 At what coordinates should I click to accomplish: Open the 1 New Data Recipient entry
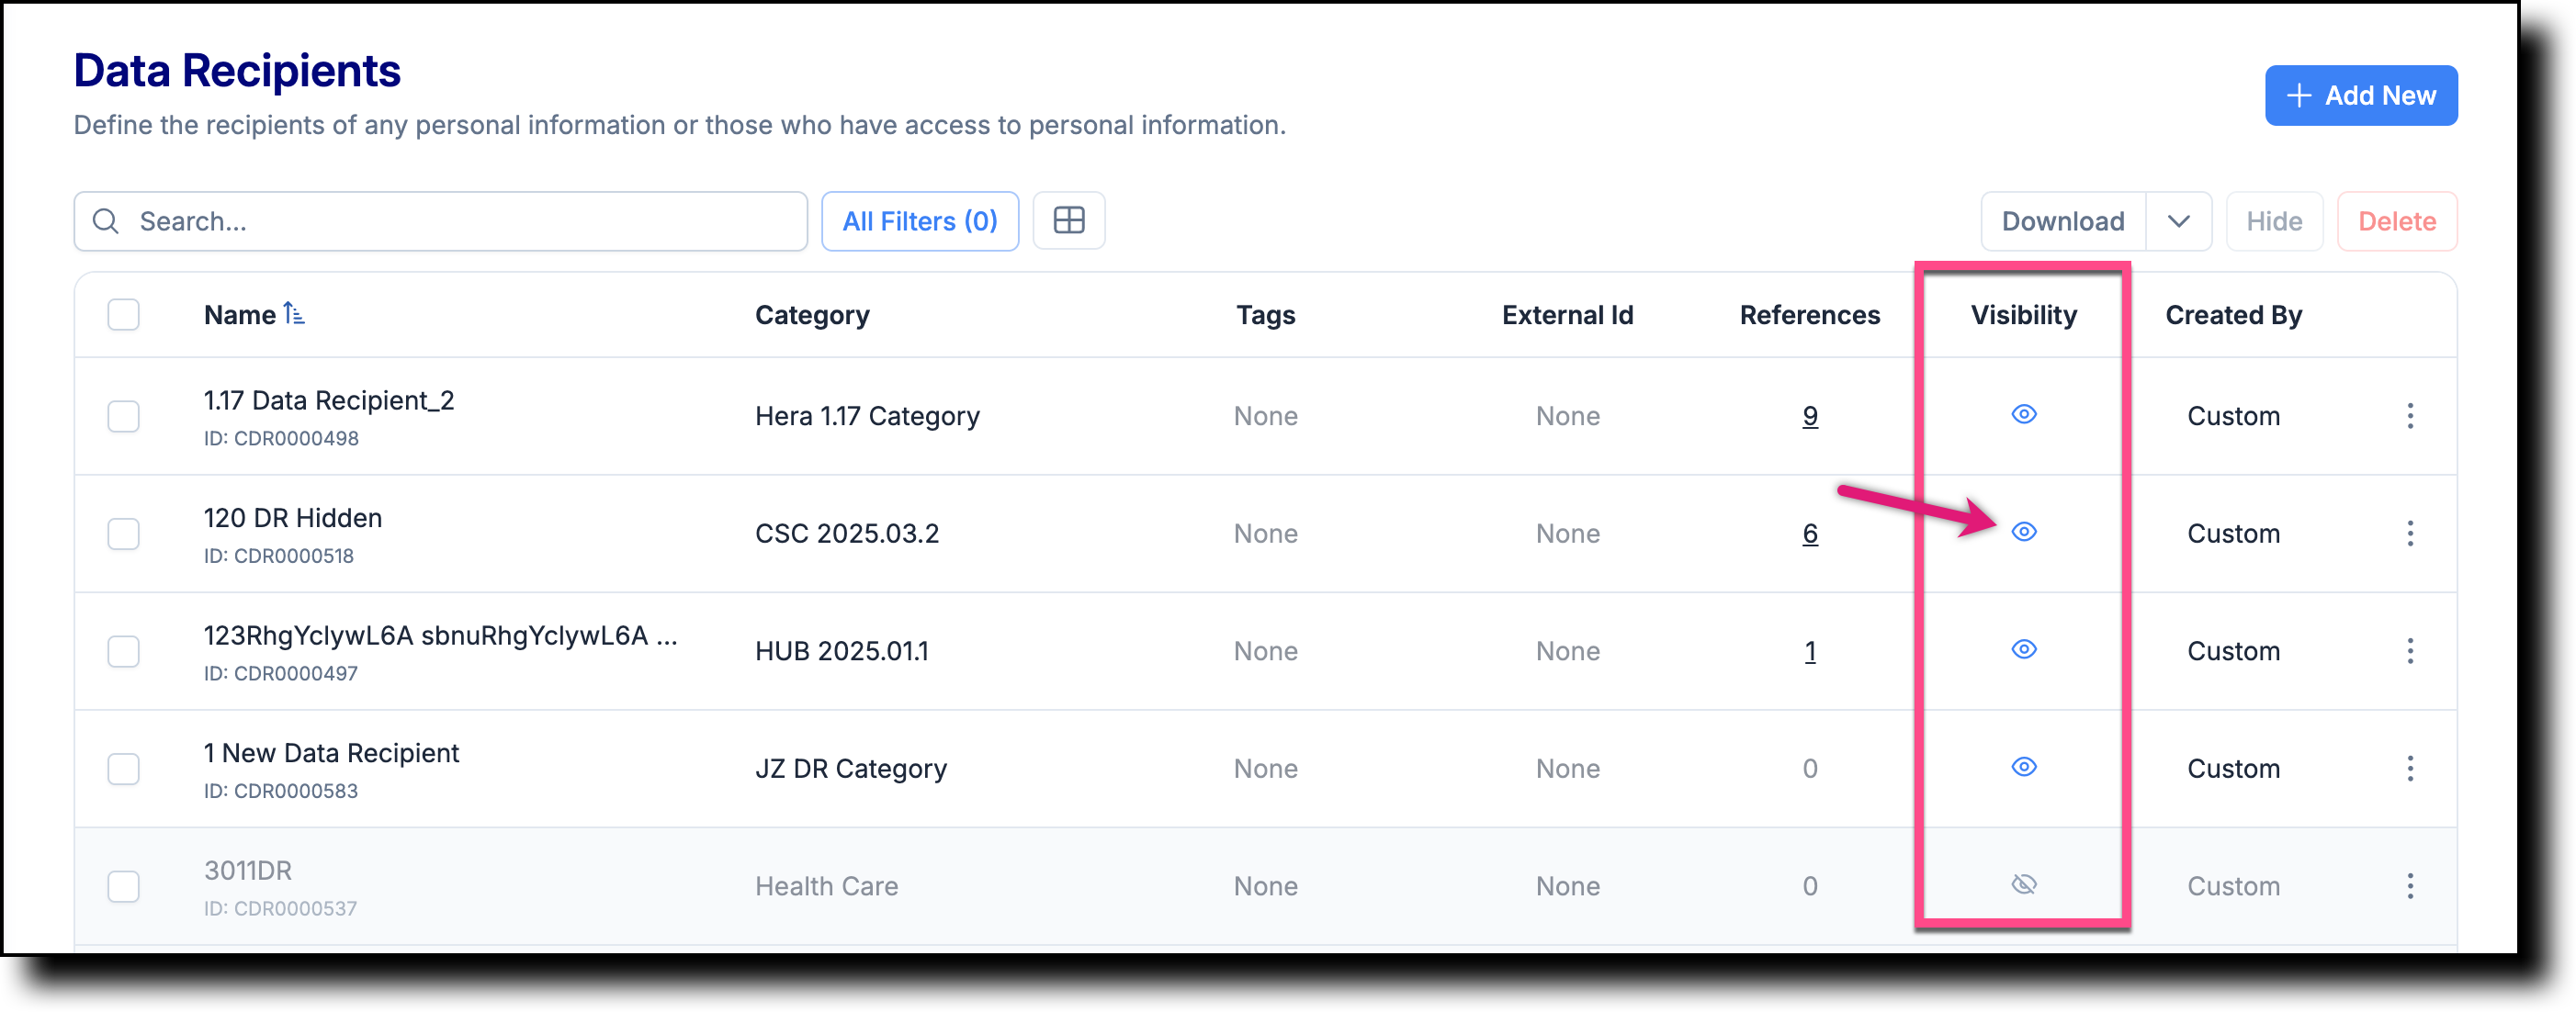(331, 753)
